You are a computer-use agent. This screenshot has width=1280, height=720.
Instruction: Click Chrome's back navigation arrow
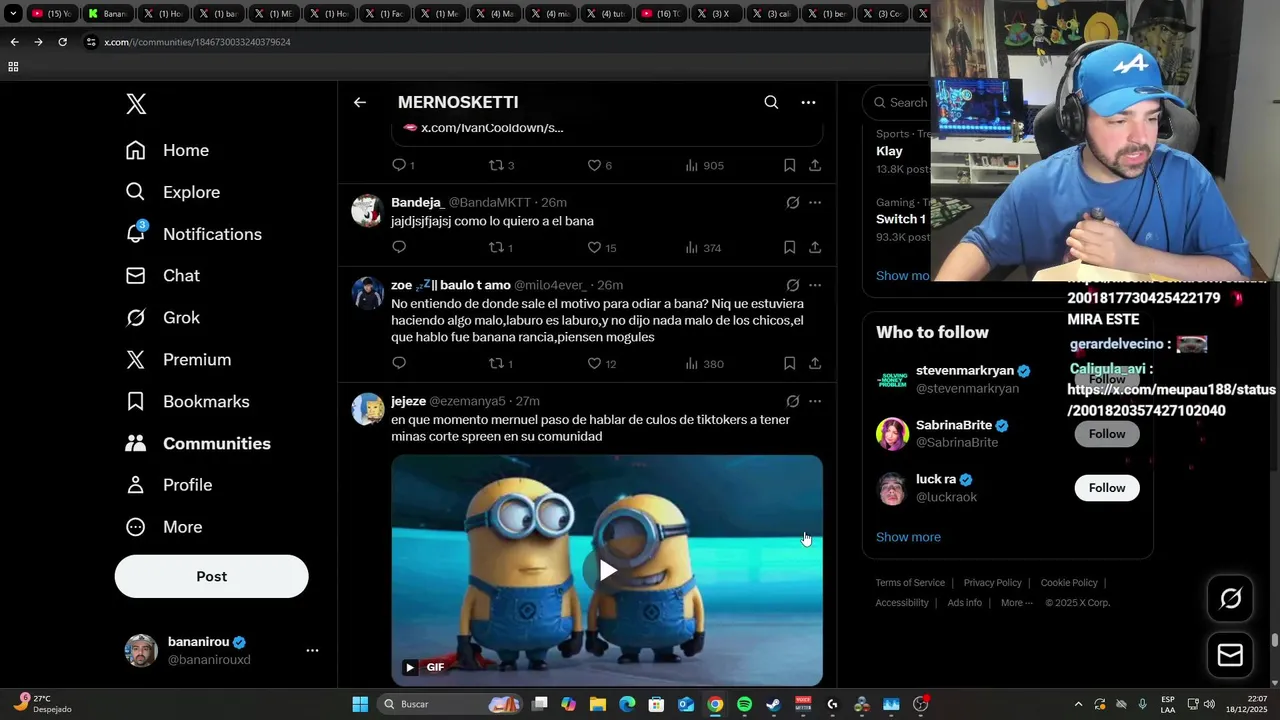[x=14, y=42]
